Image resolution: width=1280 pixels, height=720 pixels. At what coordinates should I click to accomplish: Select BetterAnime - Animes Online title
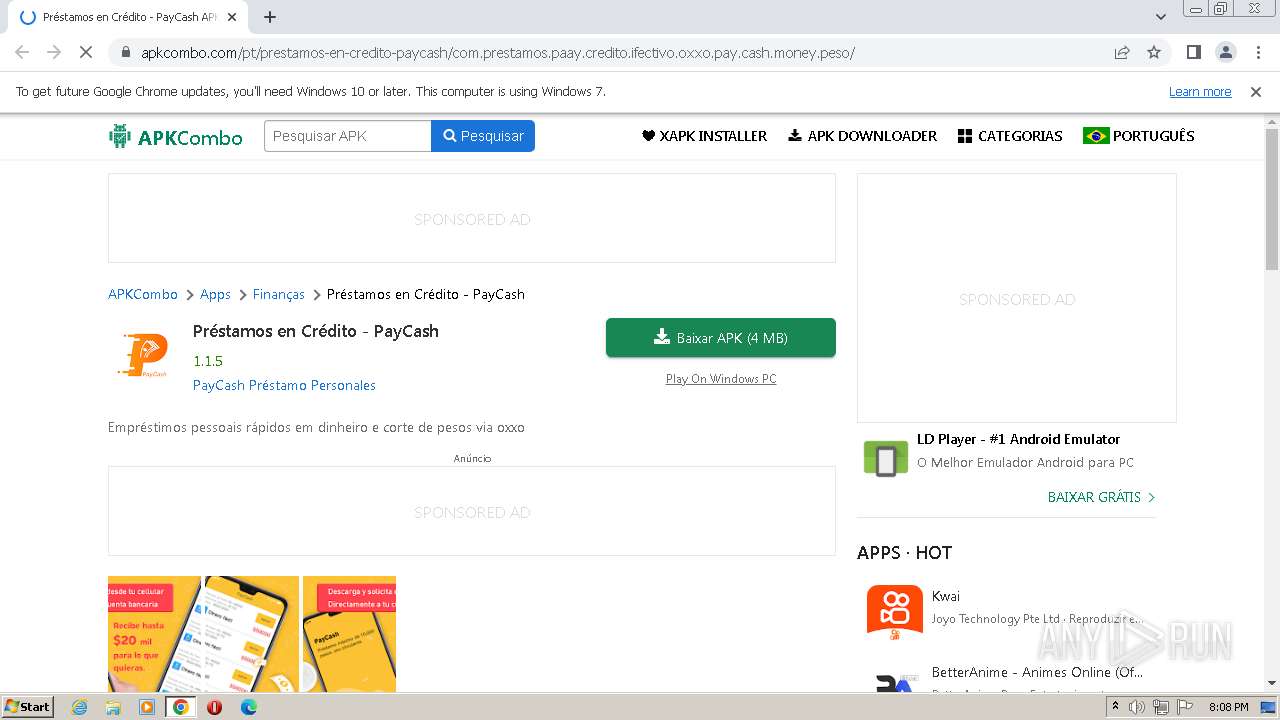click(x=1037, y=672)
